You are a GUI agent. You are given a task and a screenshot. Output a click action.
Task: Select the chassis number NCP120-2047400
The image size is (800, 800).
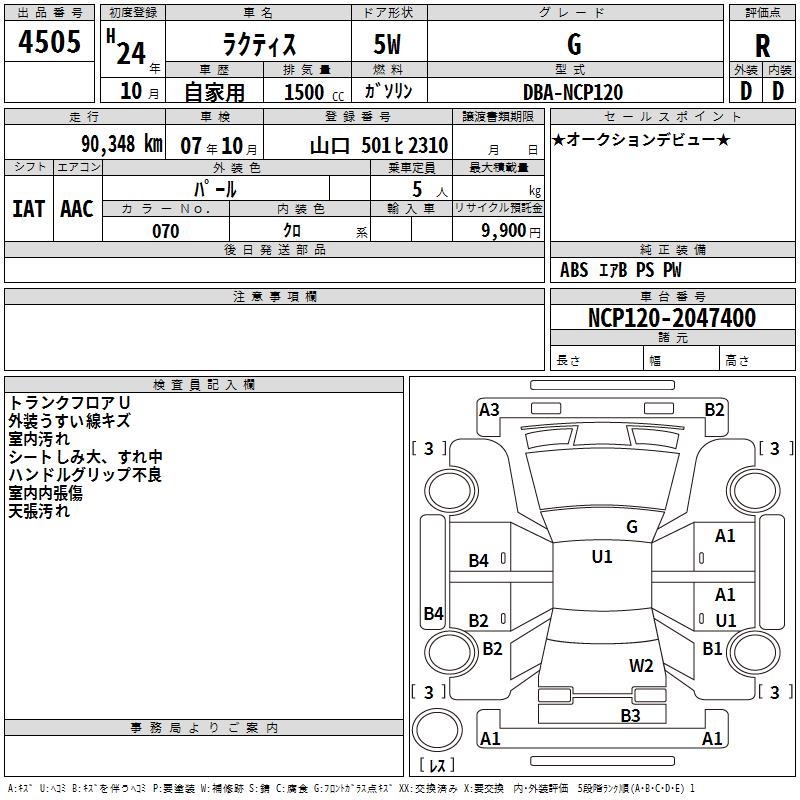pyautogui.click(x=672, y=317)
